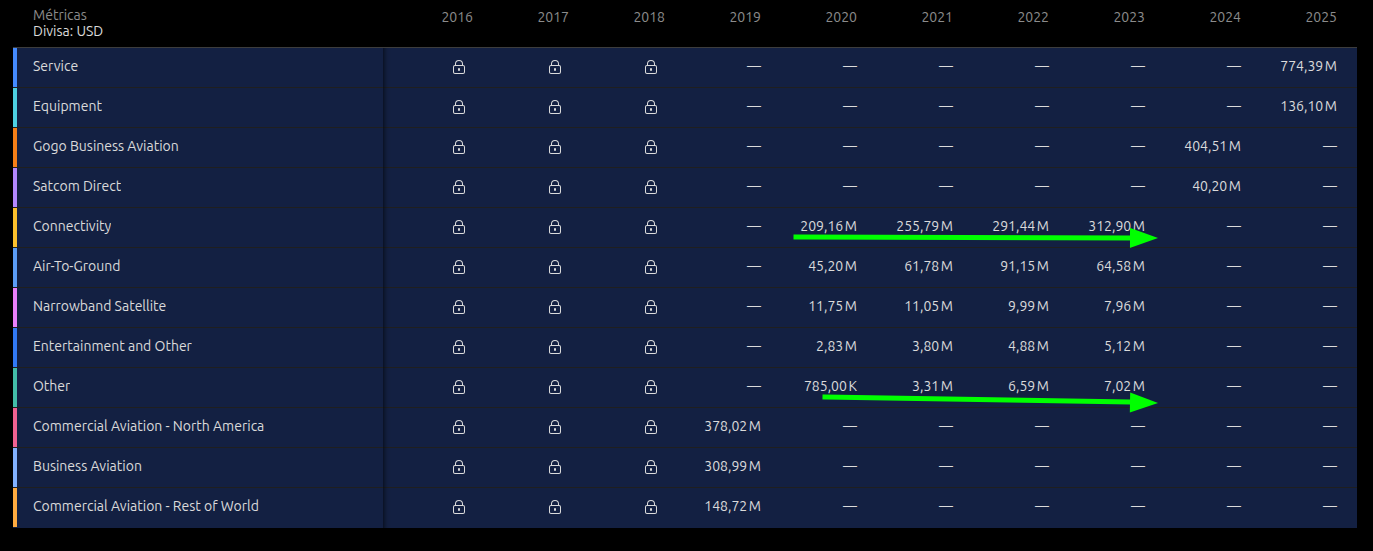Click the 2016 lock for Entertainment and Other

pyautogui.click(x=458, y=347)
